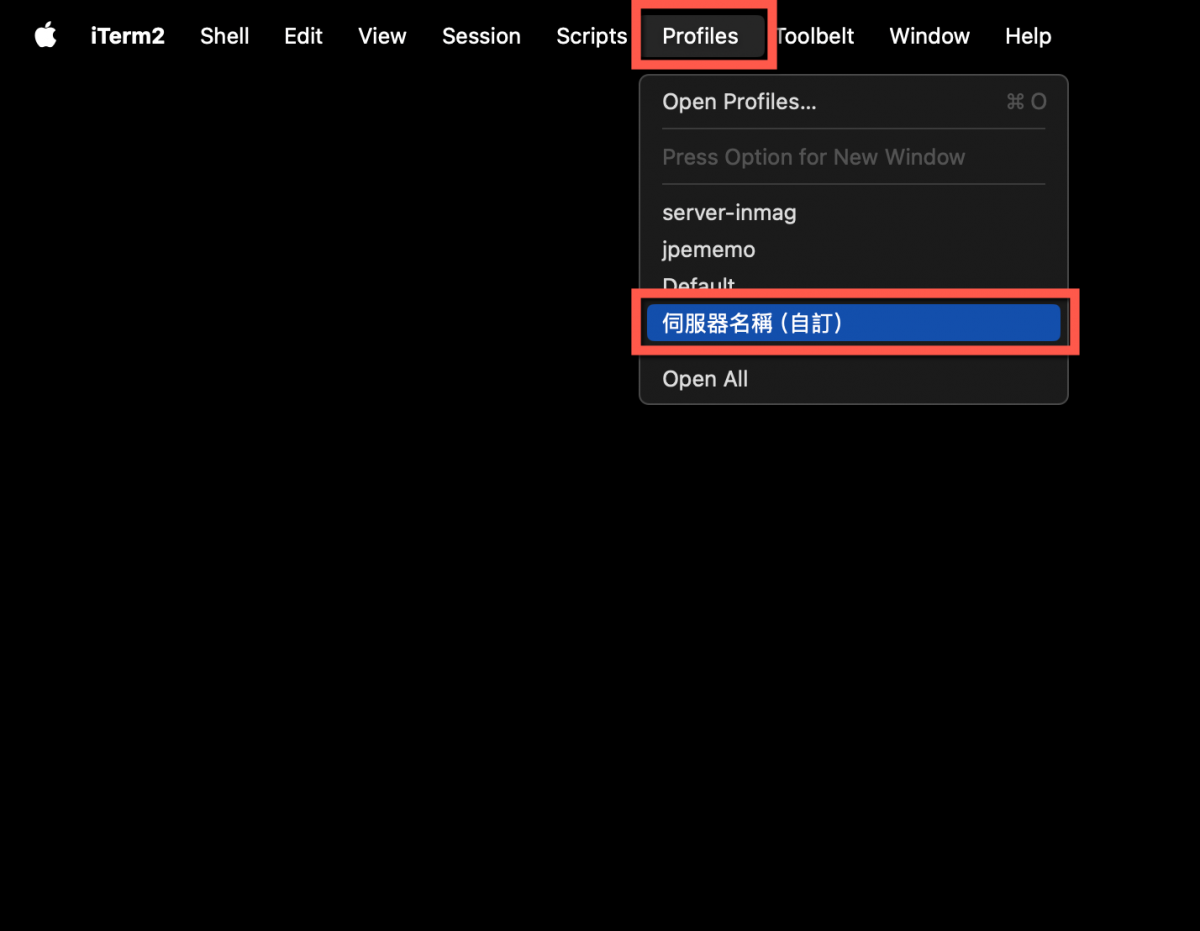Open the Edit menu
The width and height of the screenshot is (1200, 931).
[303, 36]
